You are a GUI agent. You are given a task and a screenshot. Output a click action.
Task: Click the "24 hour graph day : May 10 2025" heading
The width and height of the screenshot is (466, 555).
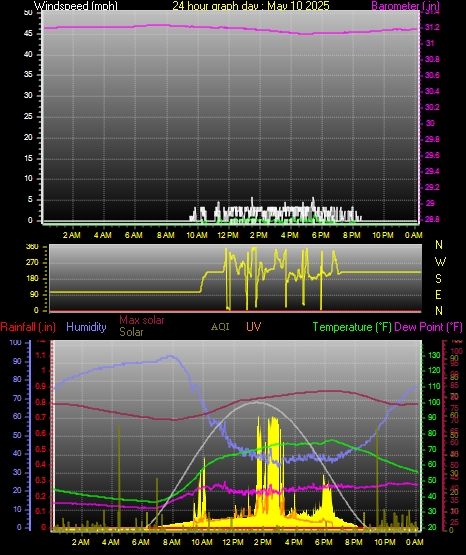(x=251, y=6)
